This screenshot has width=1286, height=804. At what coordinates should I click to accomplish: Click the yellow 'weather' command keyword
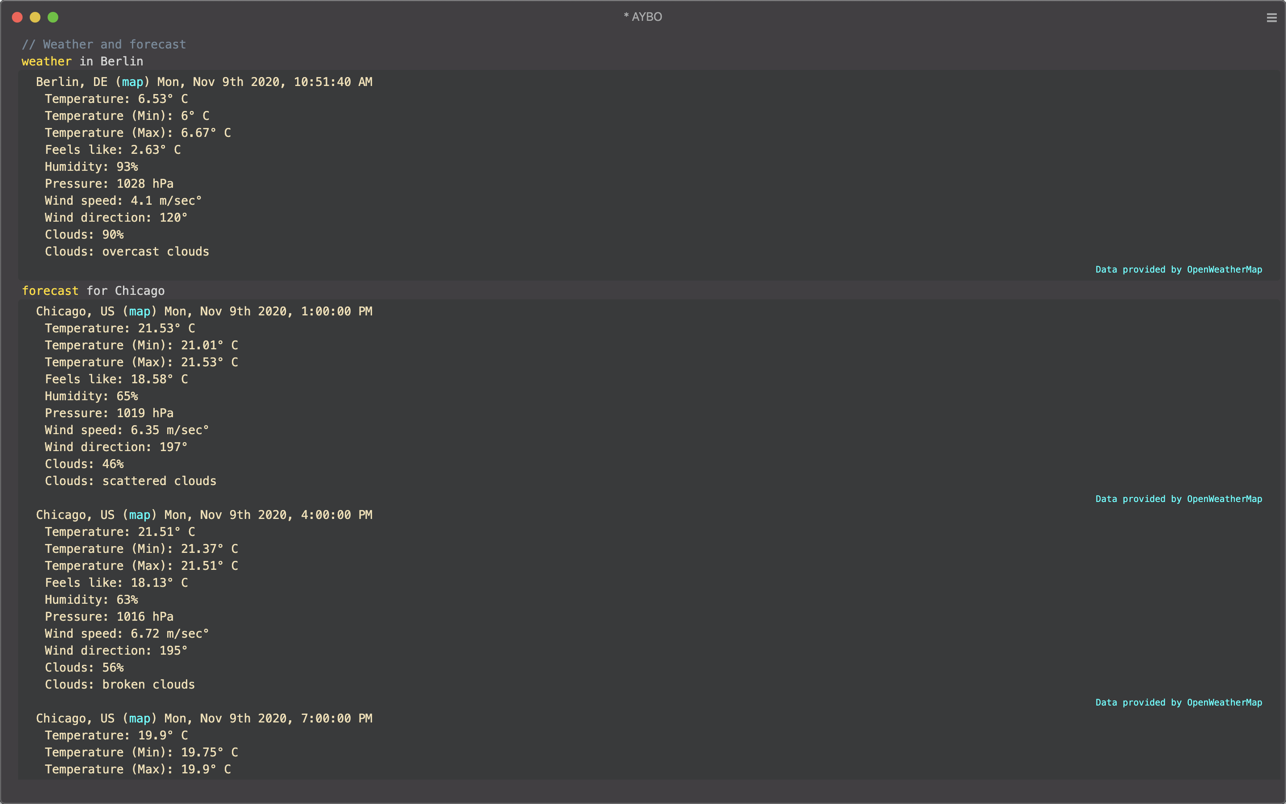click(46, 61)
